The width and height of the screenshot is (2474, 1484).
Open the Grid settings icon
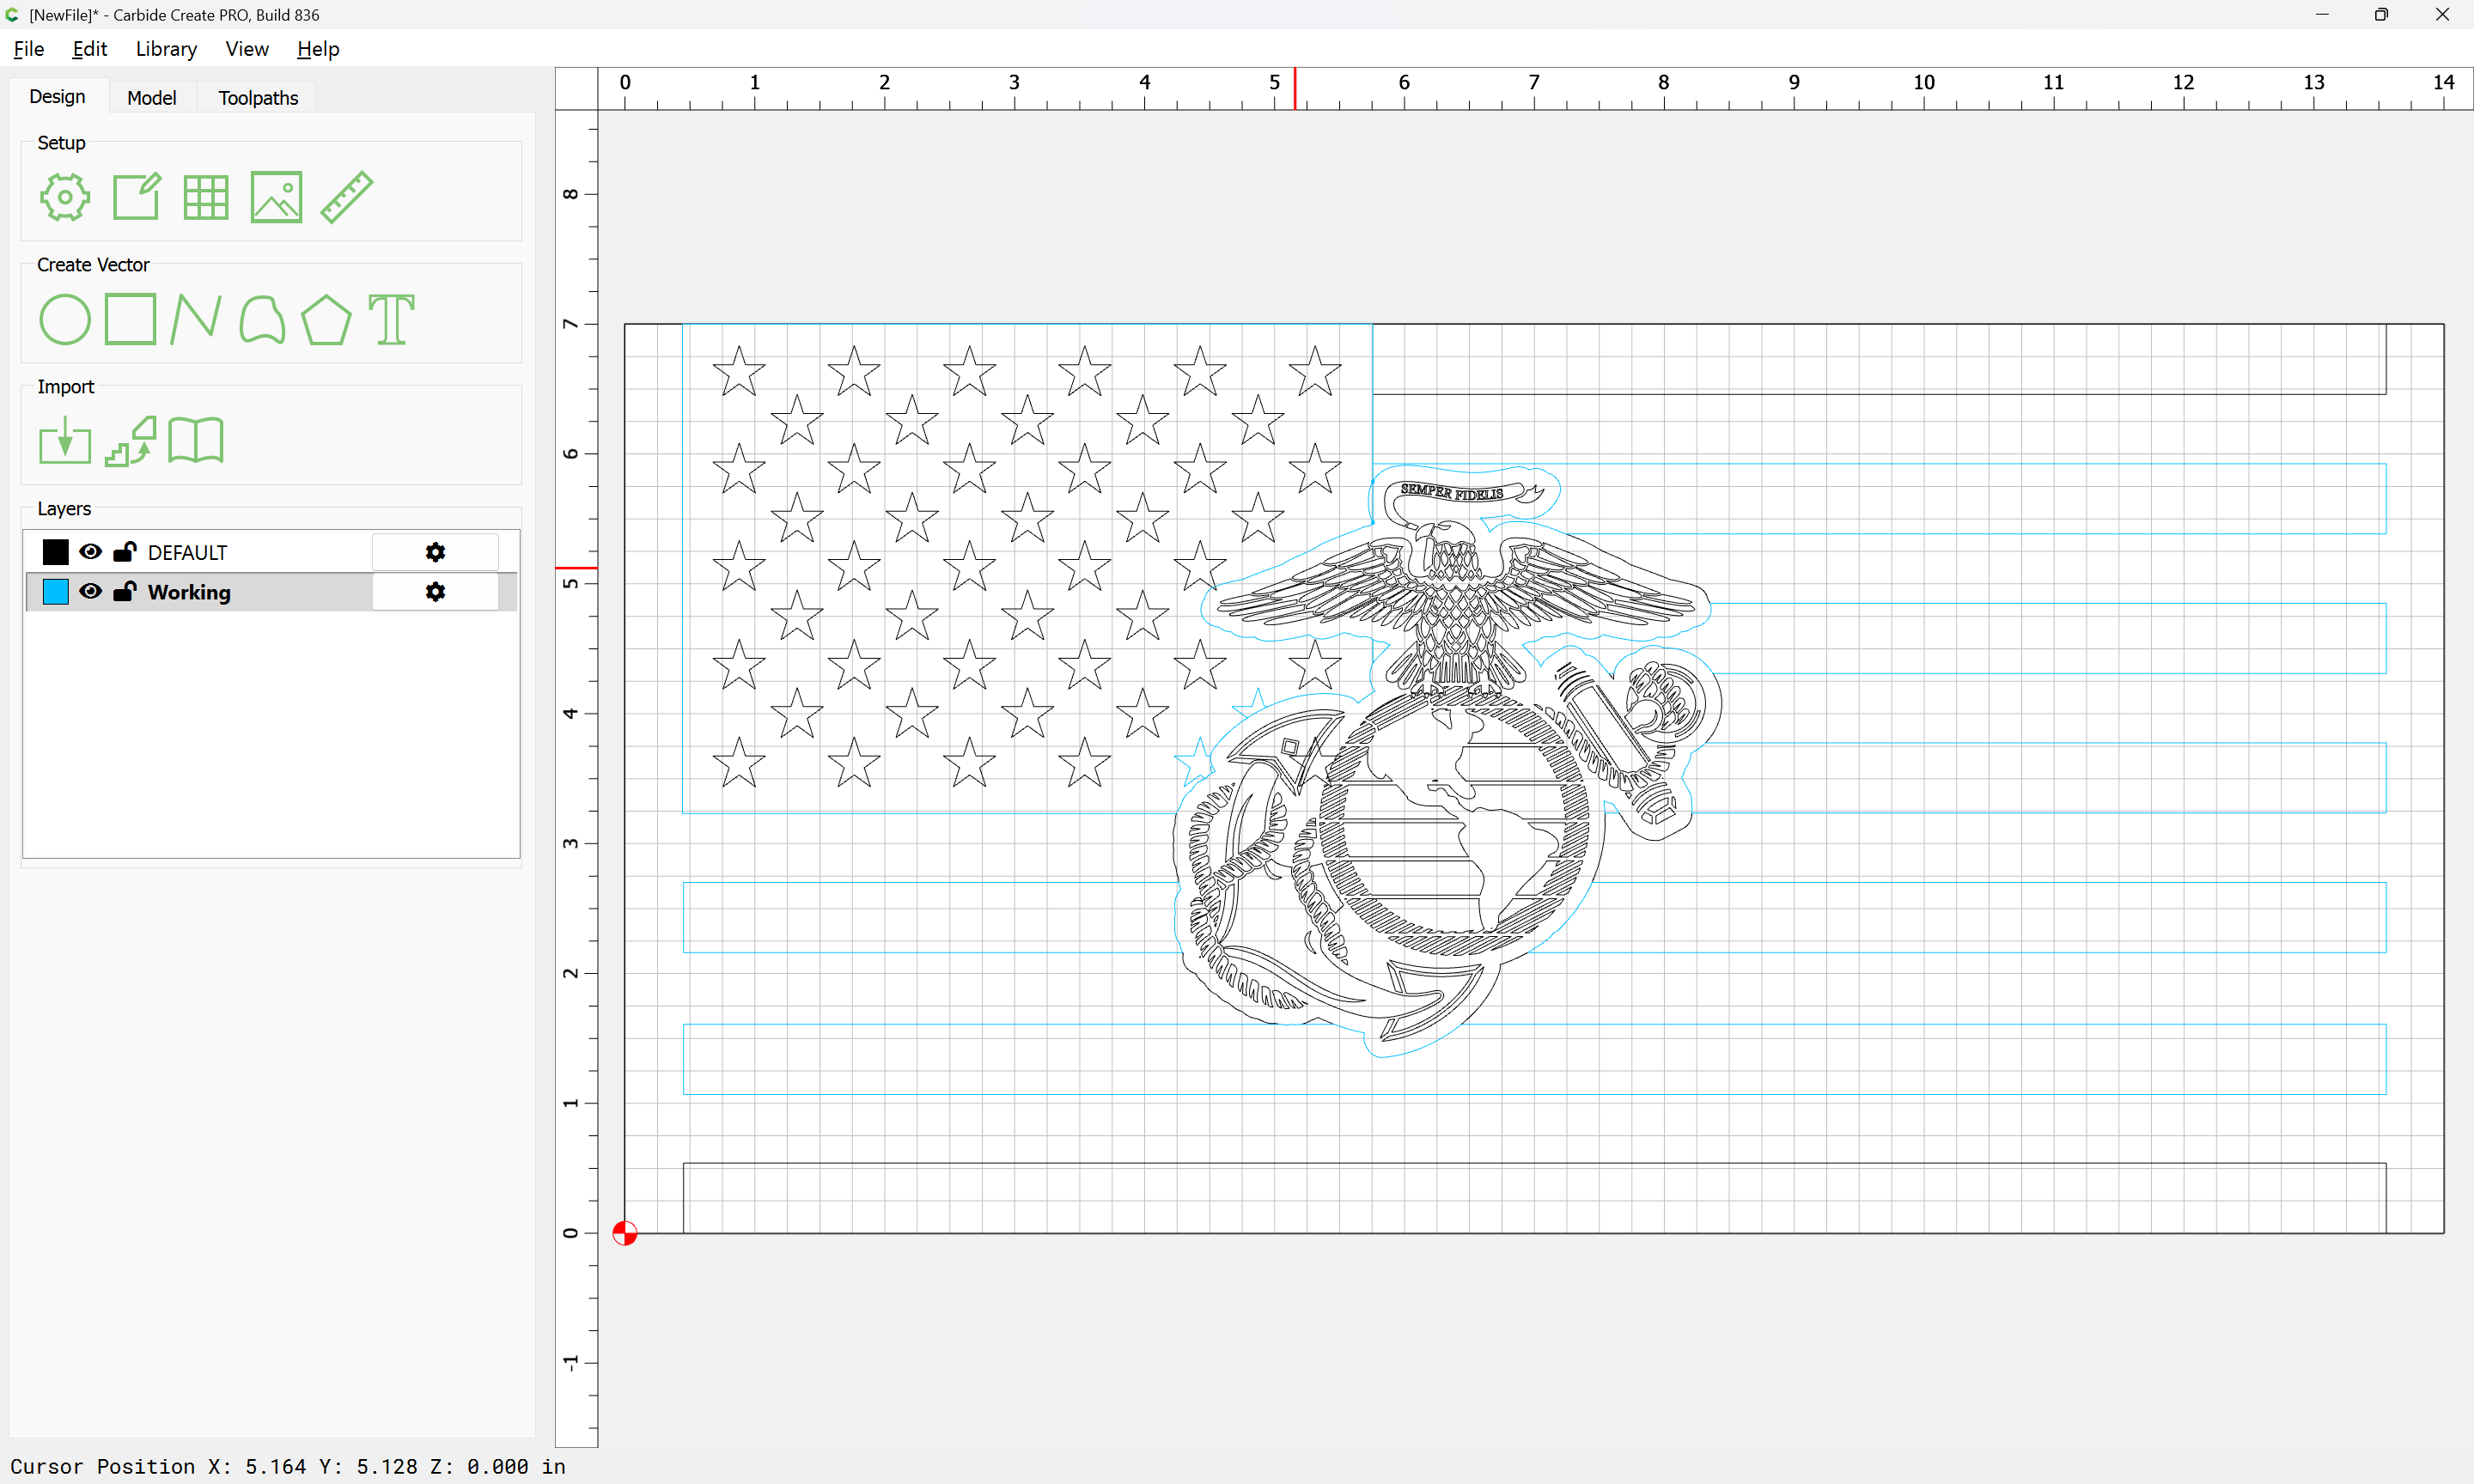pyautogui.click(x=206, y=197)
